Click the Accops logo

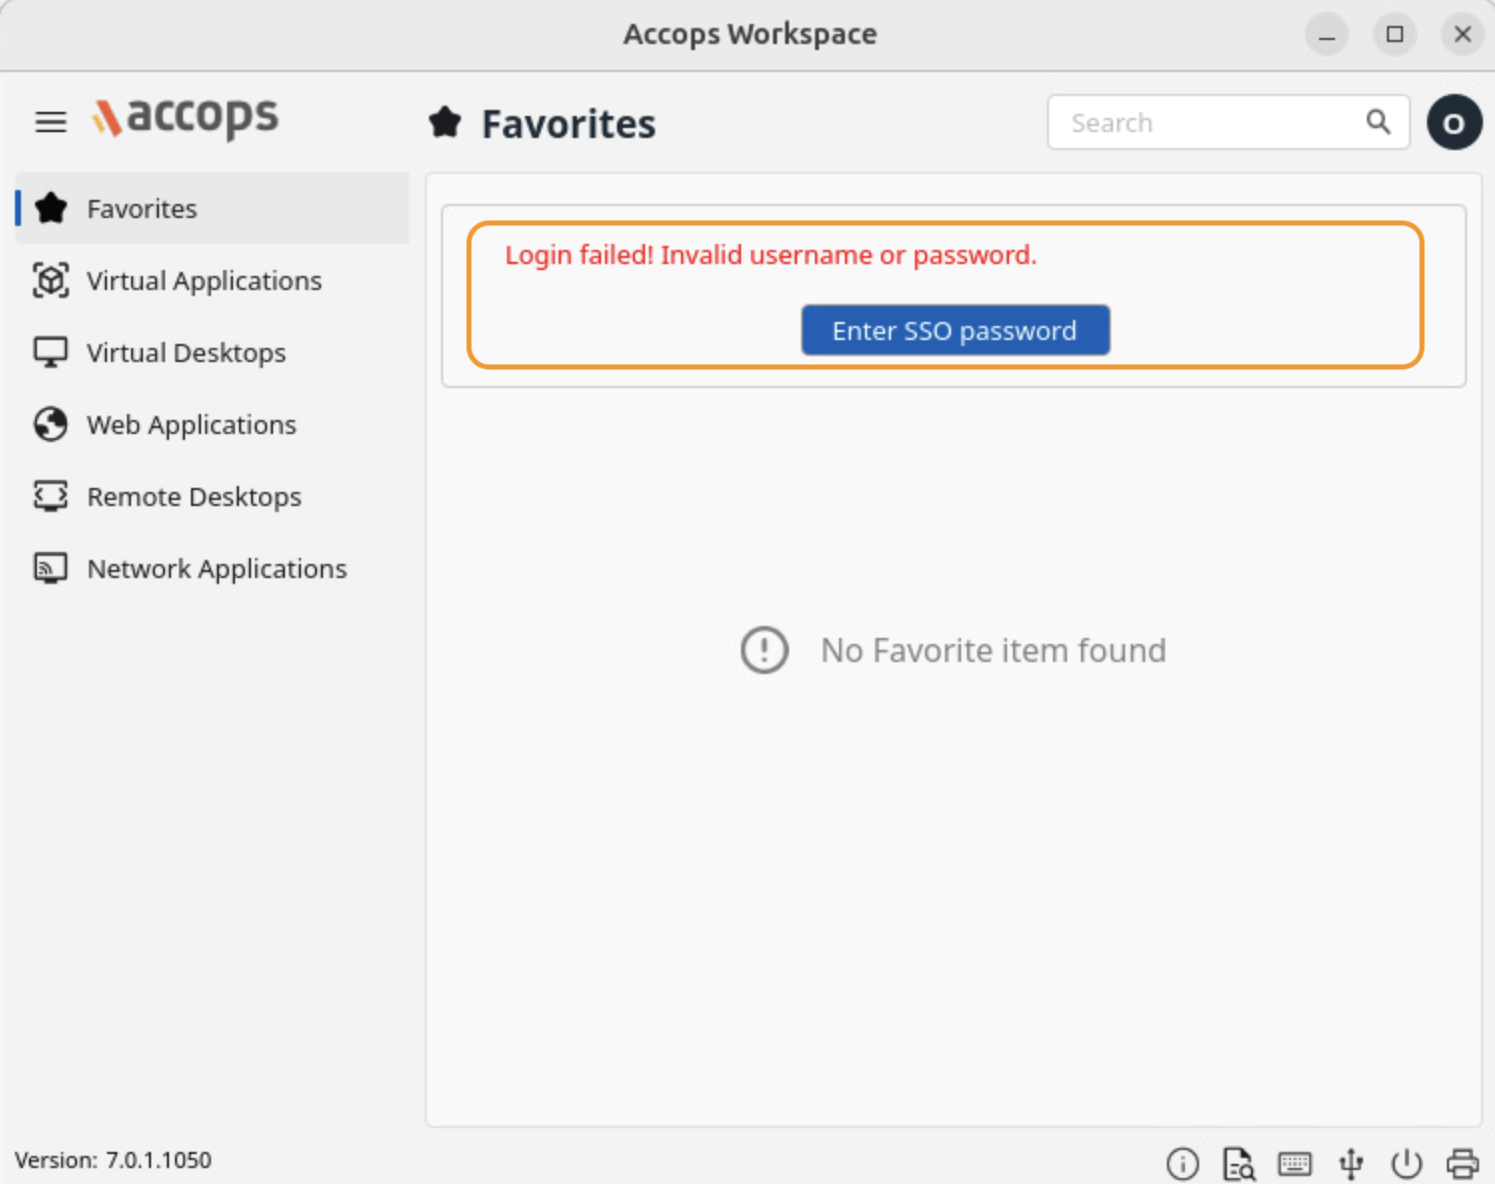pyautogui.click(x=186, y=118)
